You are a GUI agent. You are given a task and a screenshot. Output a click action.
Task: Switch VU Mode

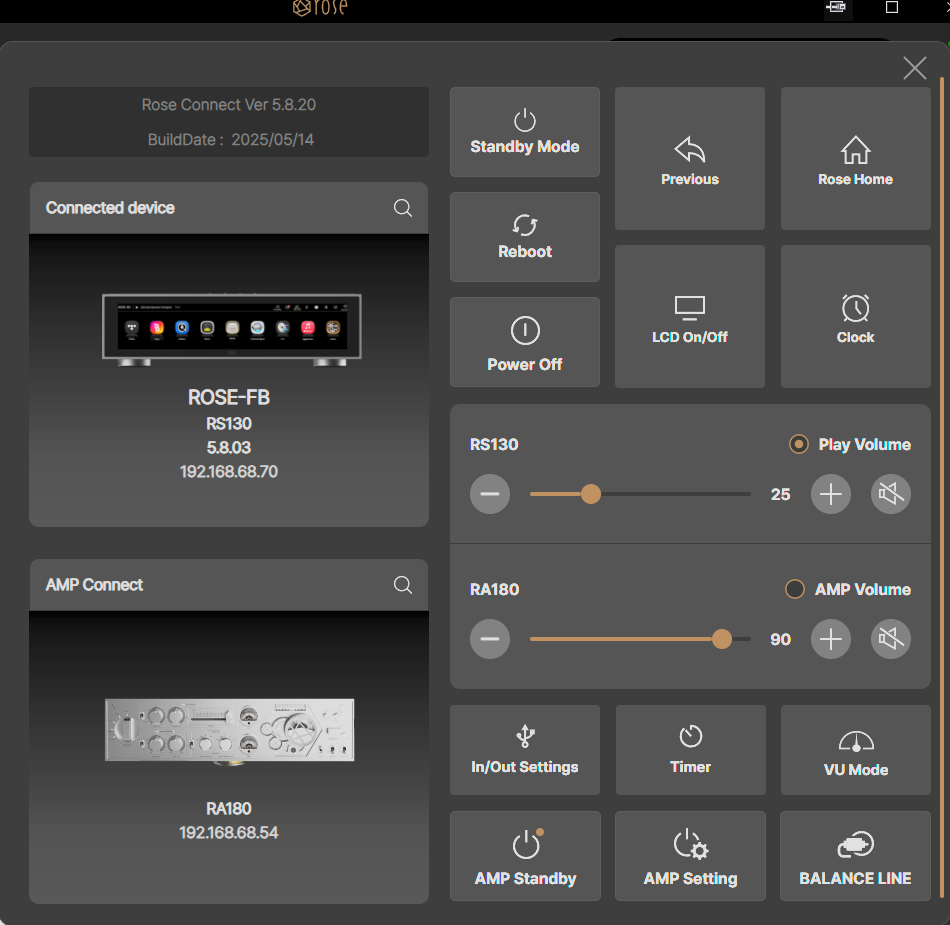click(x=855, y=750)
